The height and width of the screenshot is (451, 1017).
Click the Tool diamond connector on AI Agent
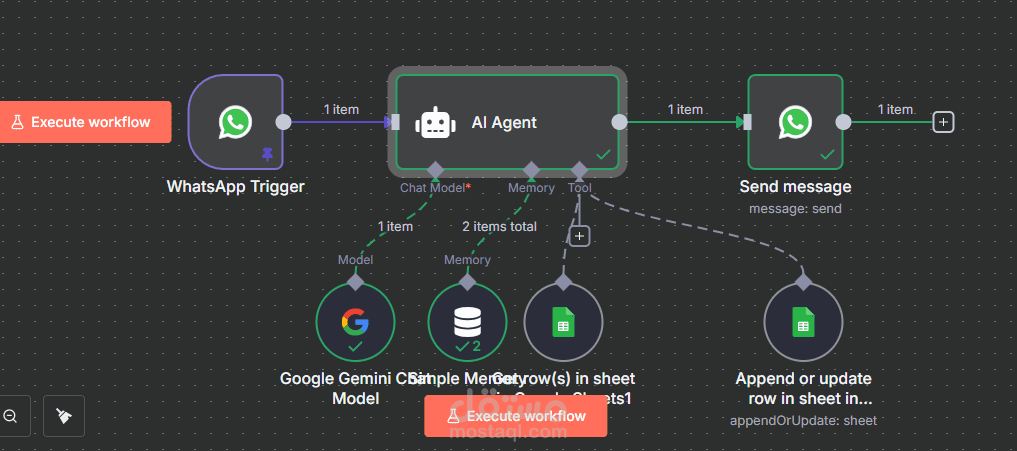(x=579, y=170)
